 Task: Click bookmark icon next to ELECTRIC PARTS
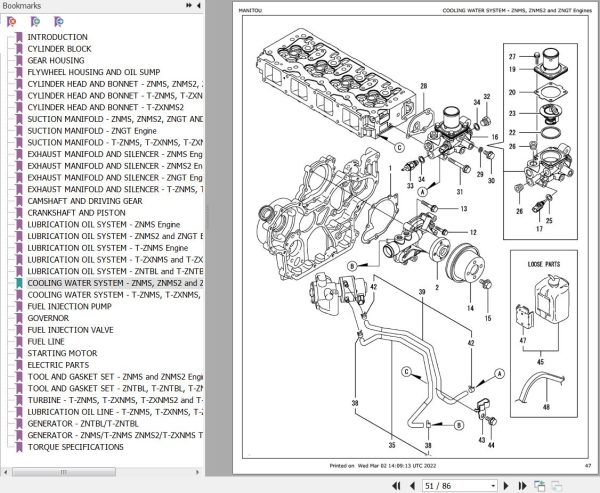coord(19,365)
